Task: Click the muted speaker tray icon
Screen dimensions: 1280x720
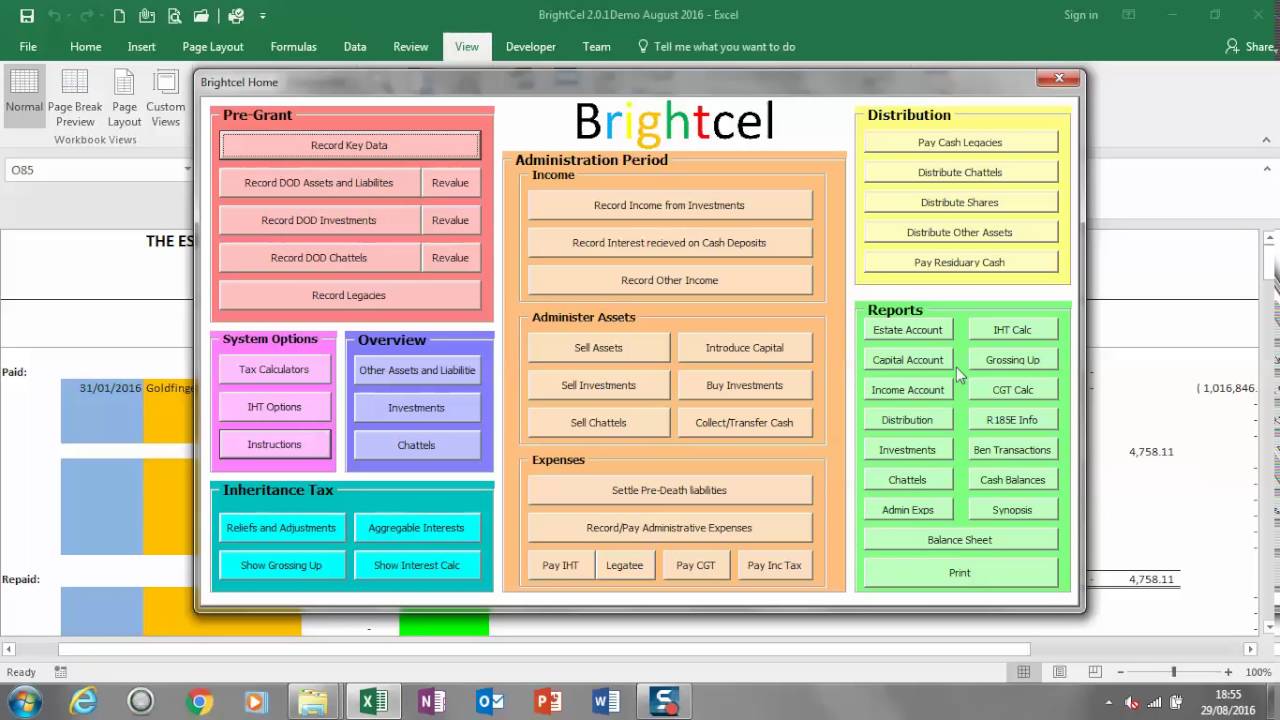Action: point(1132,702)
